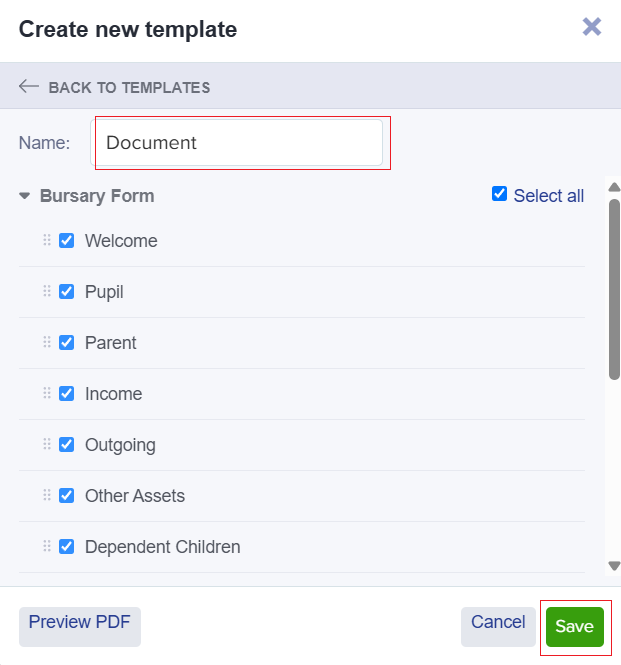Screen dimensions: 621x665
Task: Collapse the Bursary Form section
Action: [x=25, y=196]
